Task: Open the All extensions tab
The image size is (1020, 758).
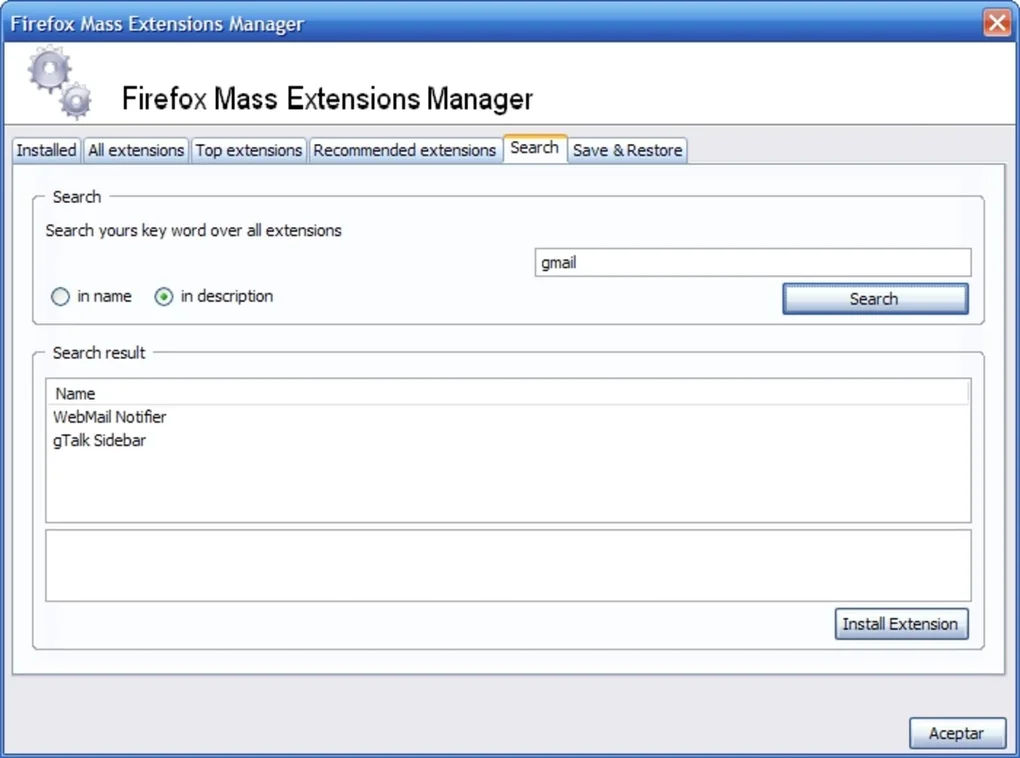Action: tap(136, 150)
